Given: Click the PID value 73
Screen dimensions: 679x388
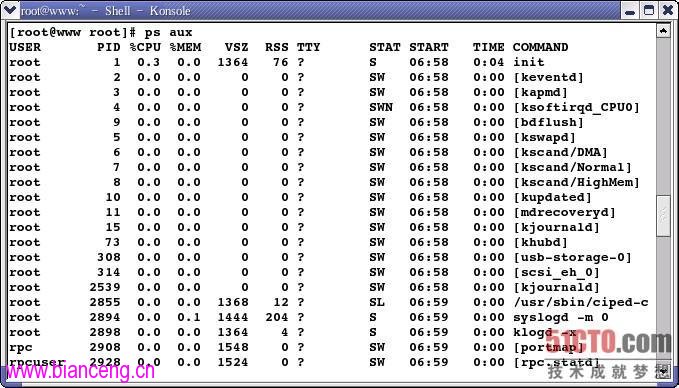Looking at the screenshot, I should tap(113, 242).
